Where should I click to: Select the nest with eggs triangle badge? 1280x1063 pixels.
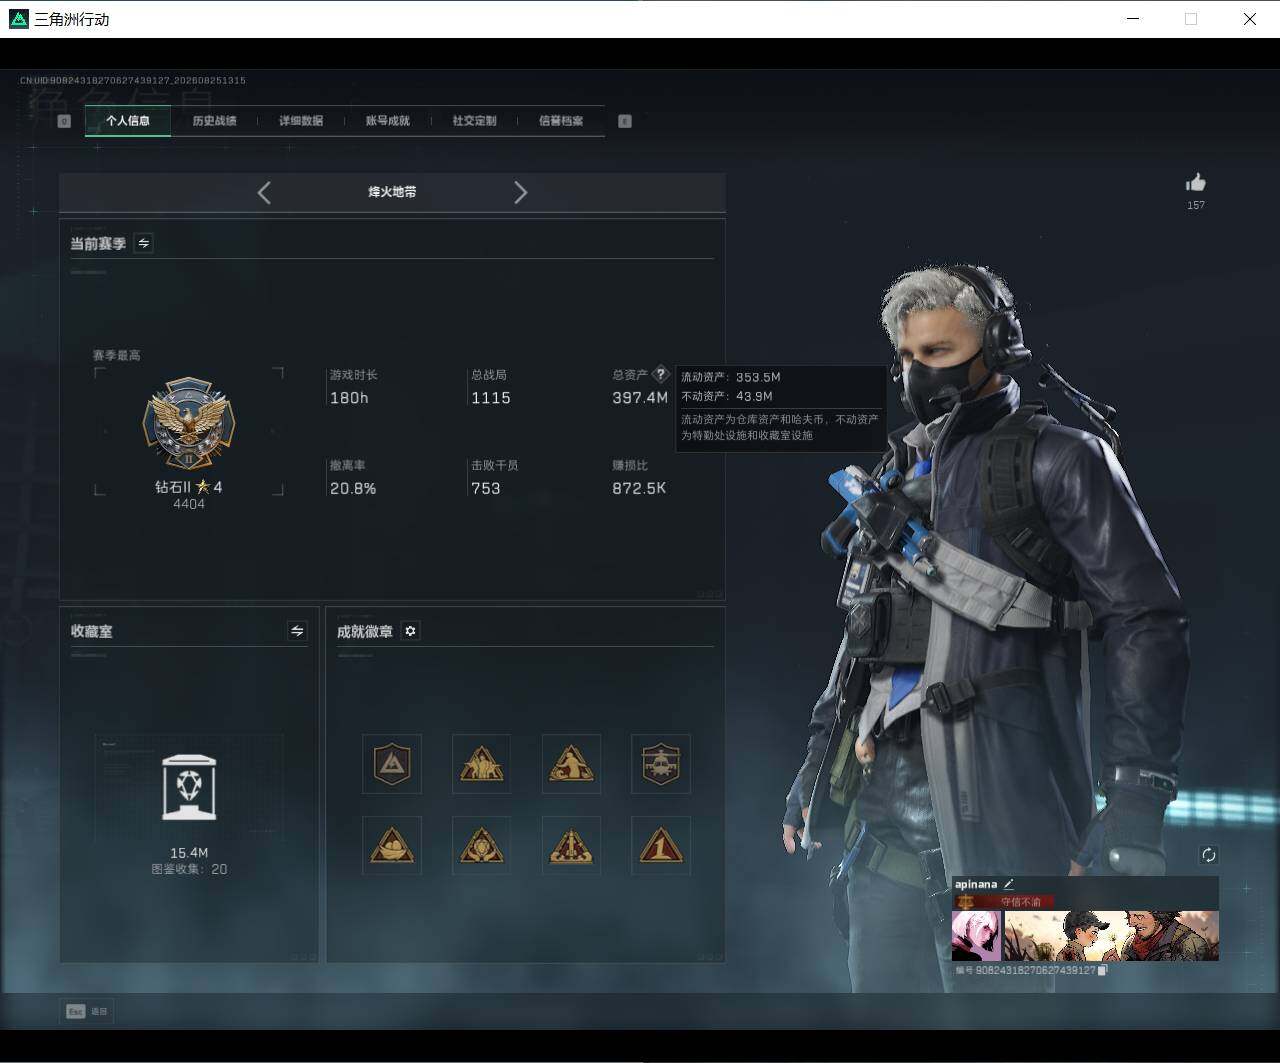392,846
